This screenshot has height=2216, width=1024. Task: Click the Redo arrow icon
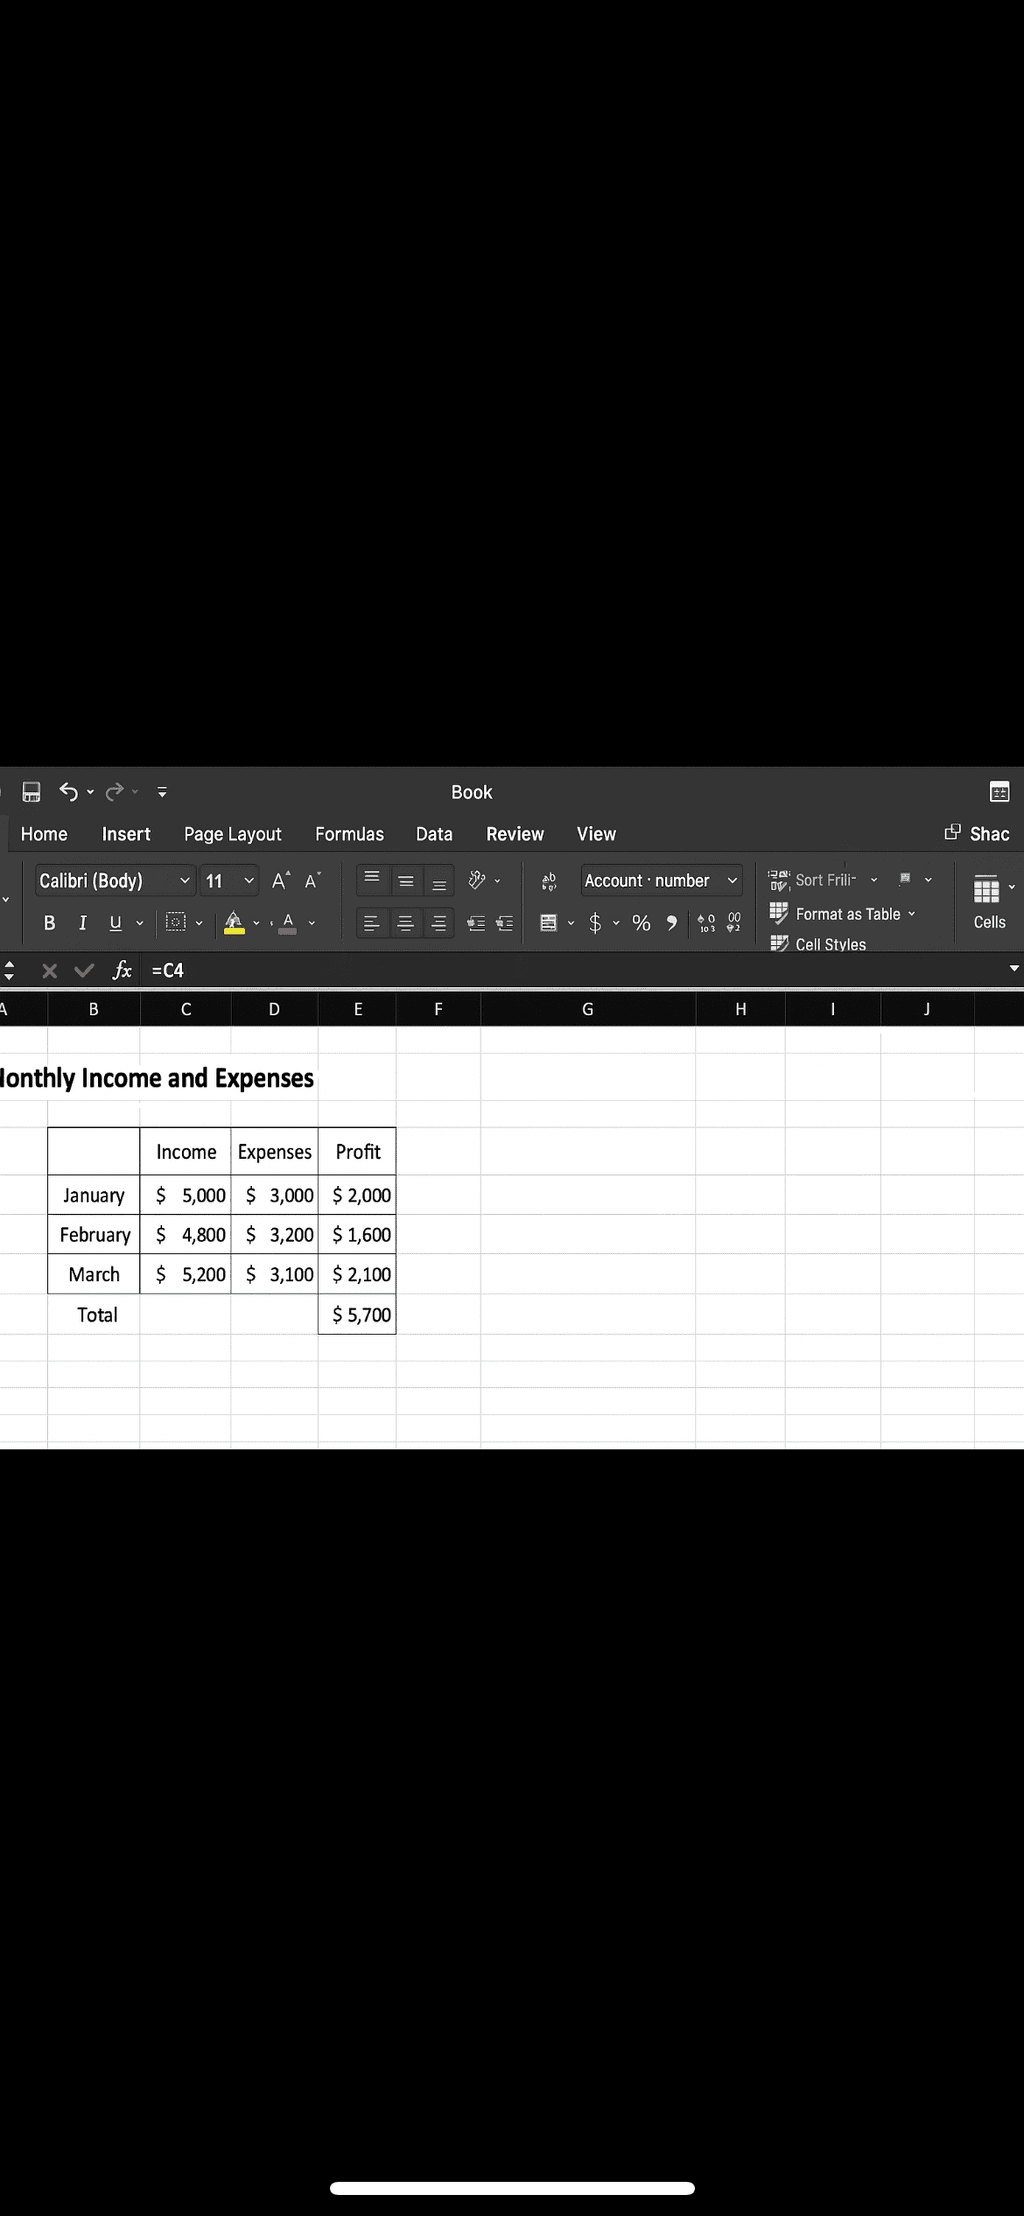click(x=114, y=792)
